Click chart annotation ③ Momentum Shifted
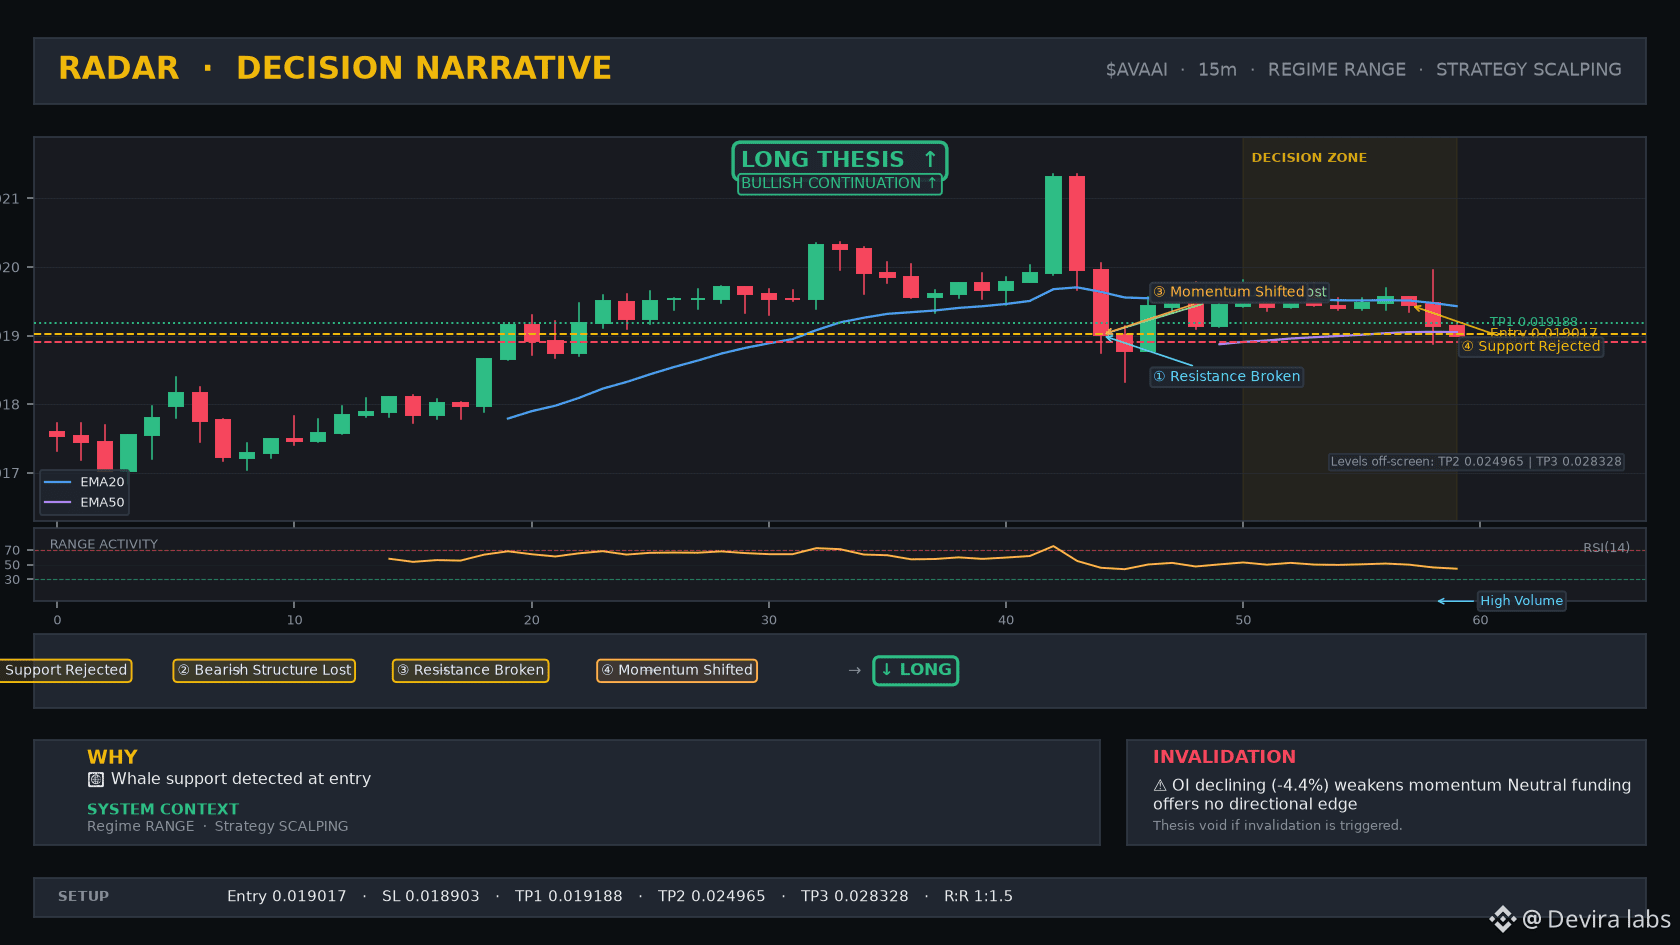1680x945 pixels. tap(1229, 292)
